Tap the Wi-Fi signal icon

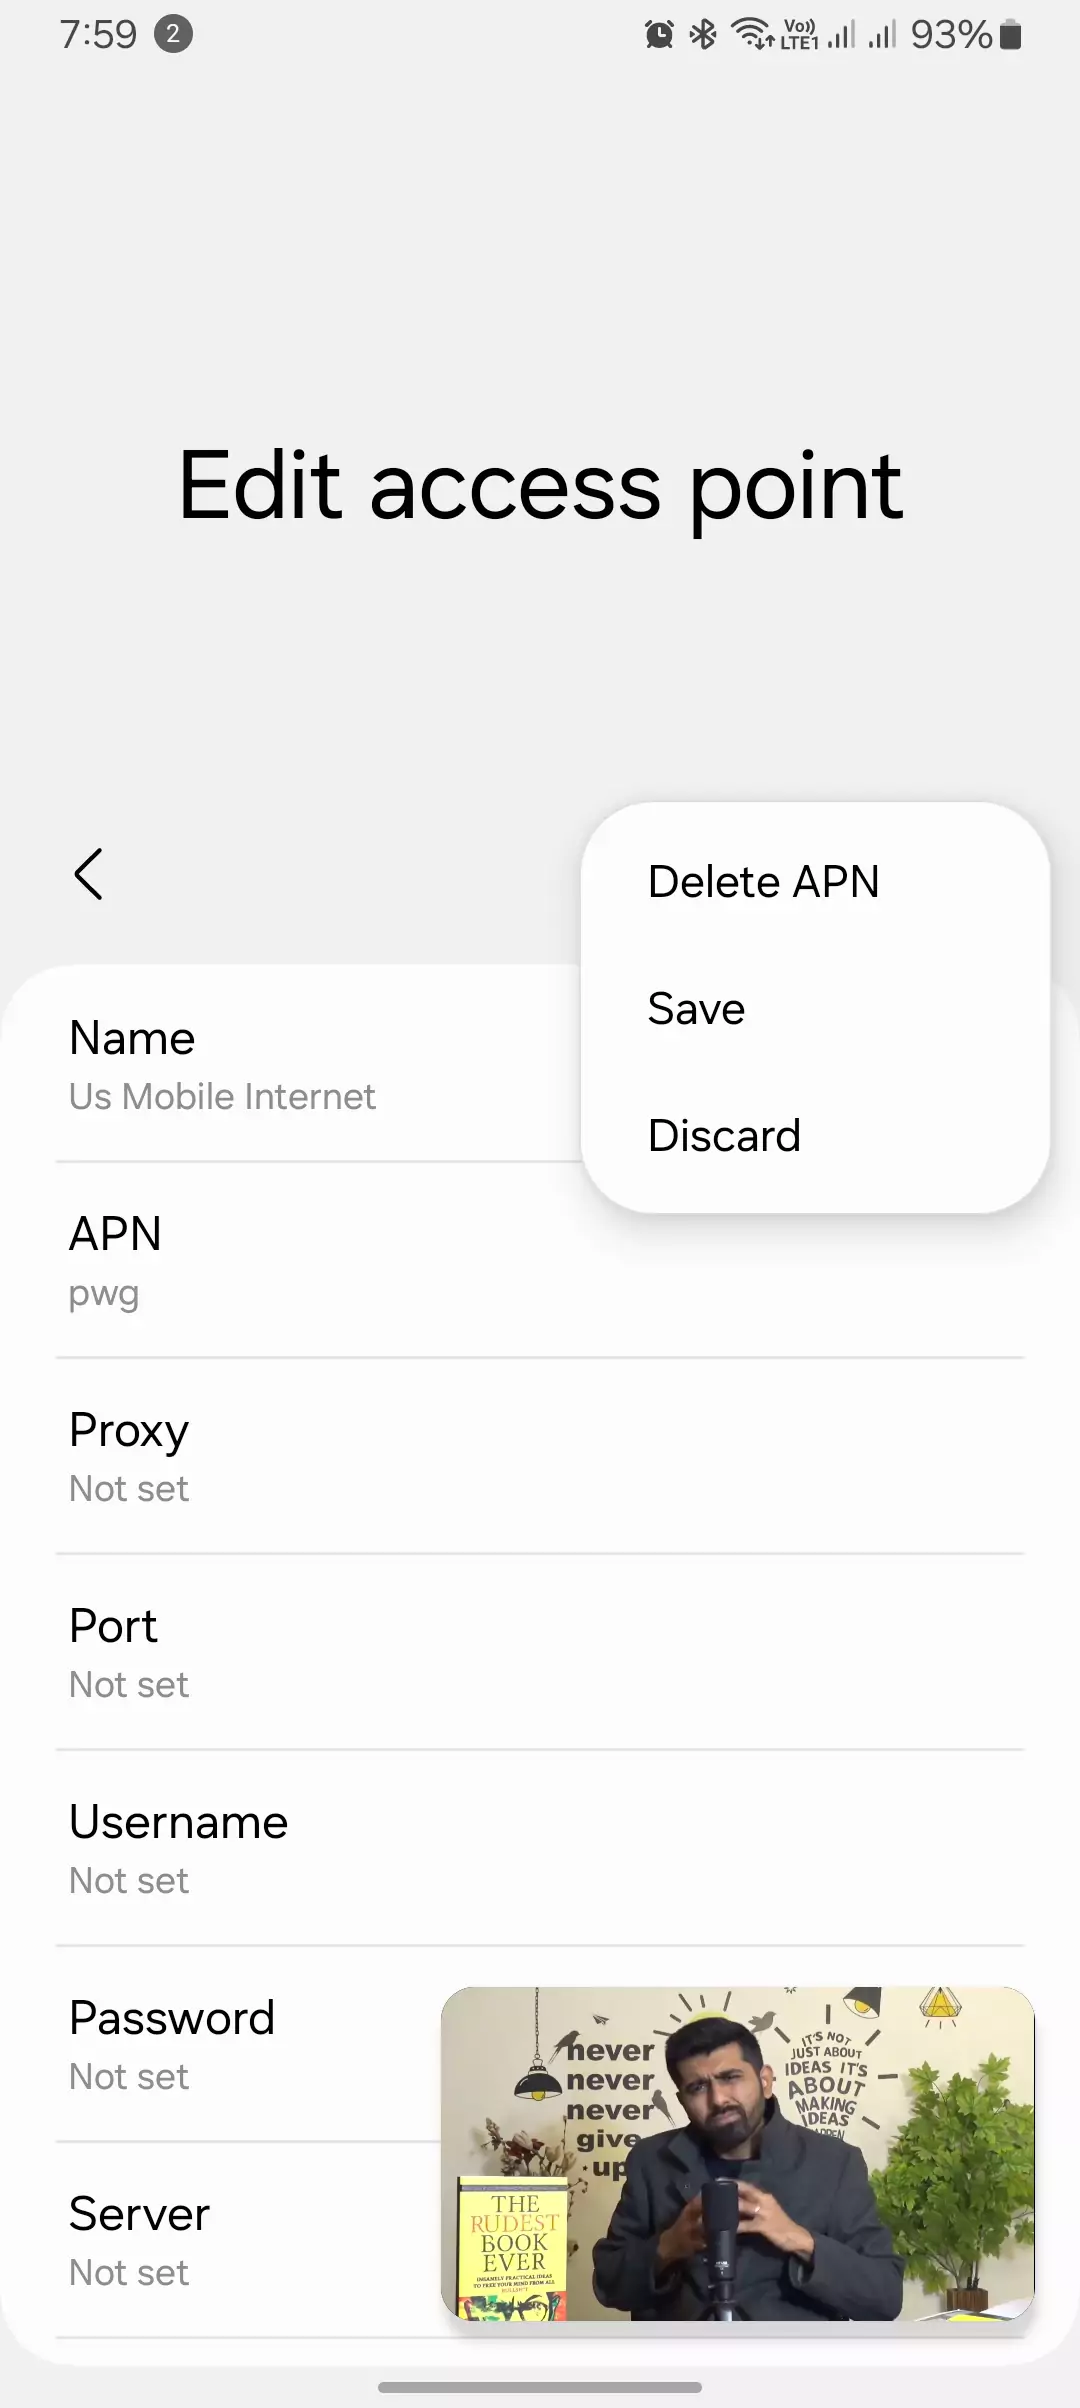(x=752, y=34)
